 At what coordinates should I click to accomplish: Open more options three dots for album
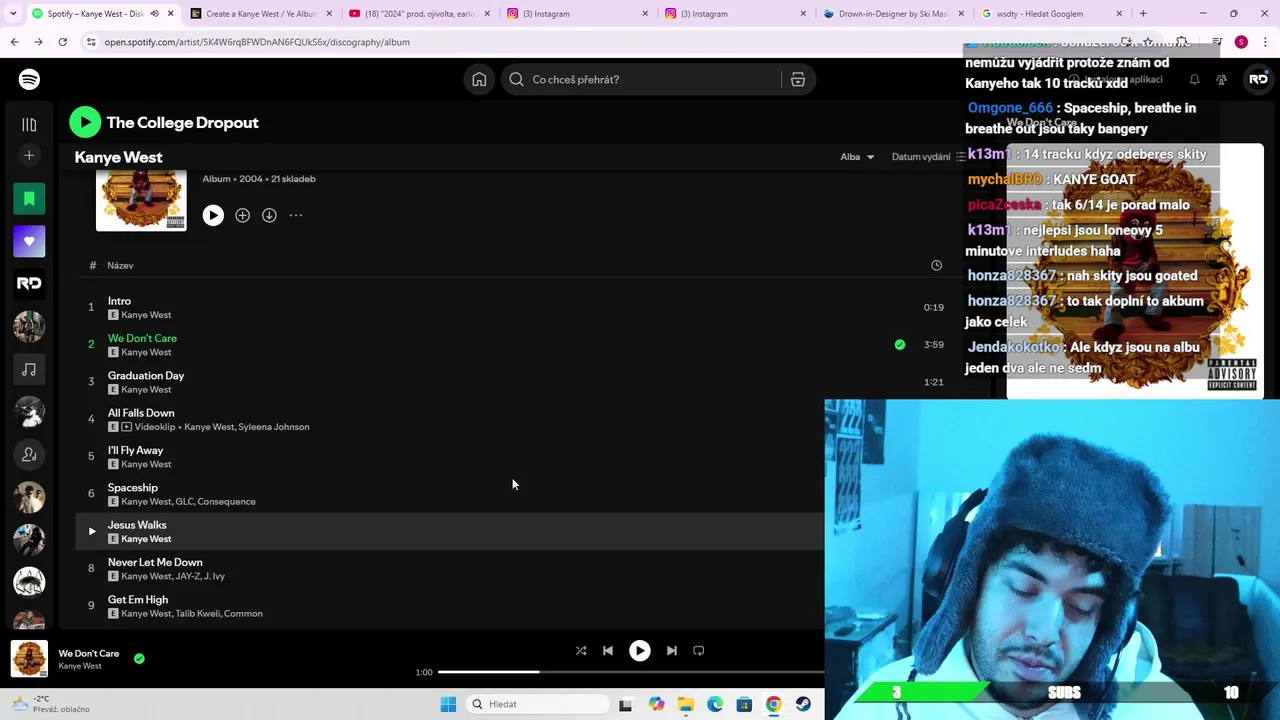click(296, 215)
